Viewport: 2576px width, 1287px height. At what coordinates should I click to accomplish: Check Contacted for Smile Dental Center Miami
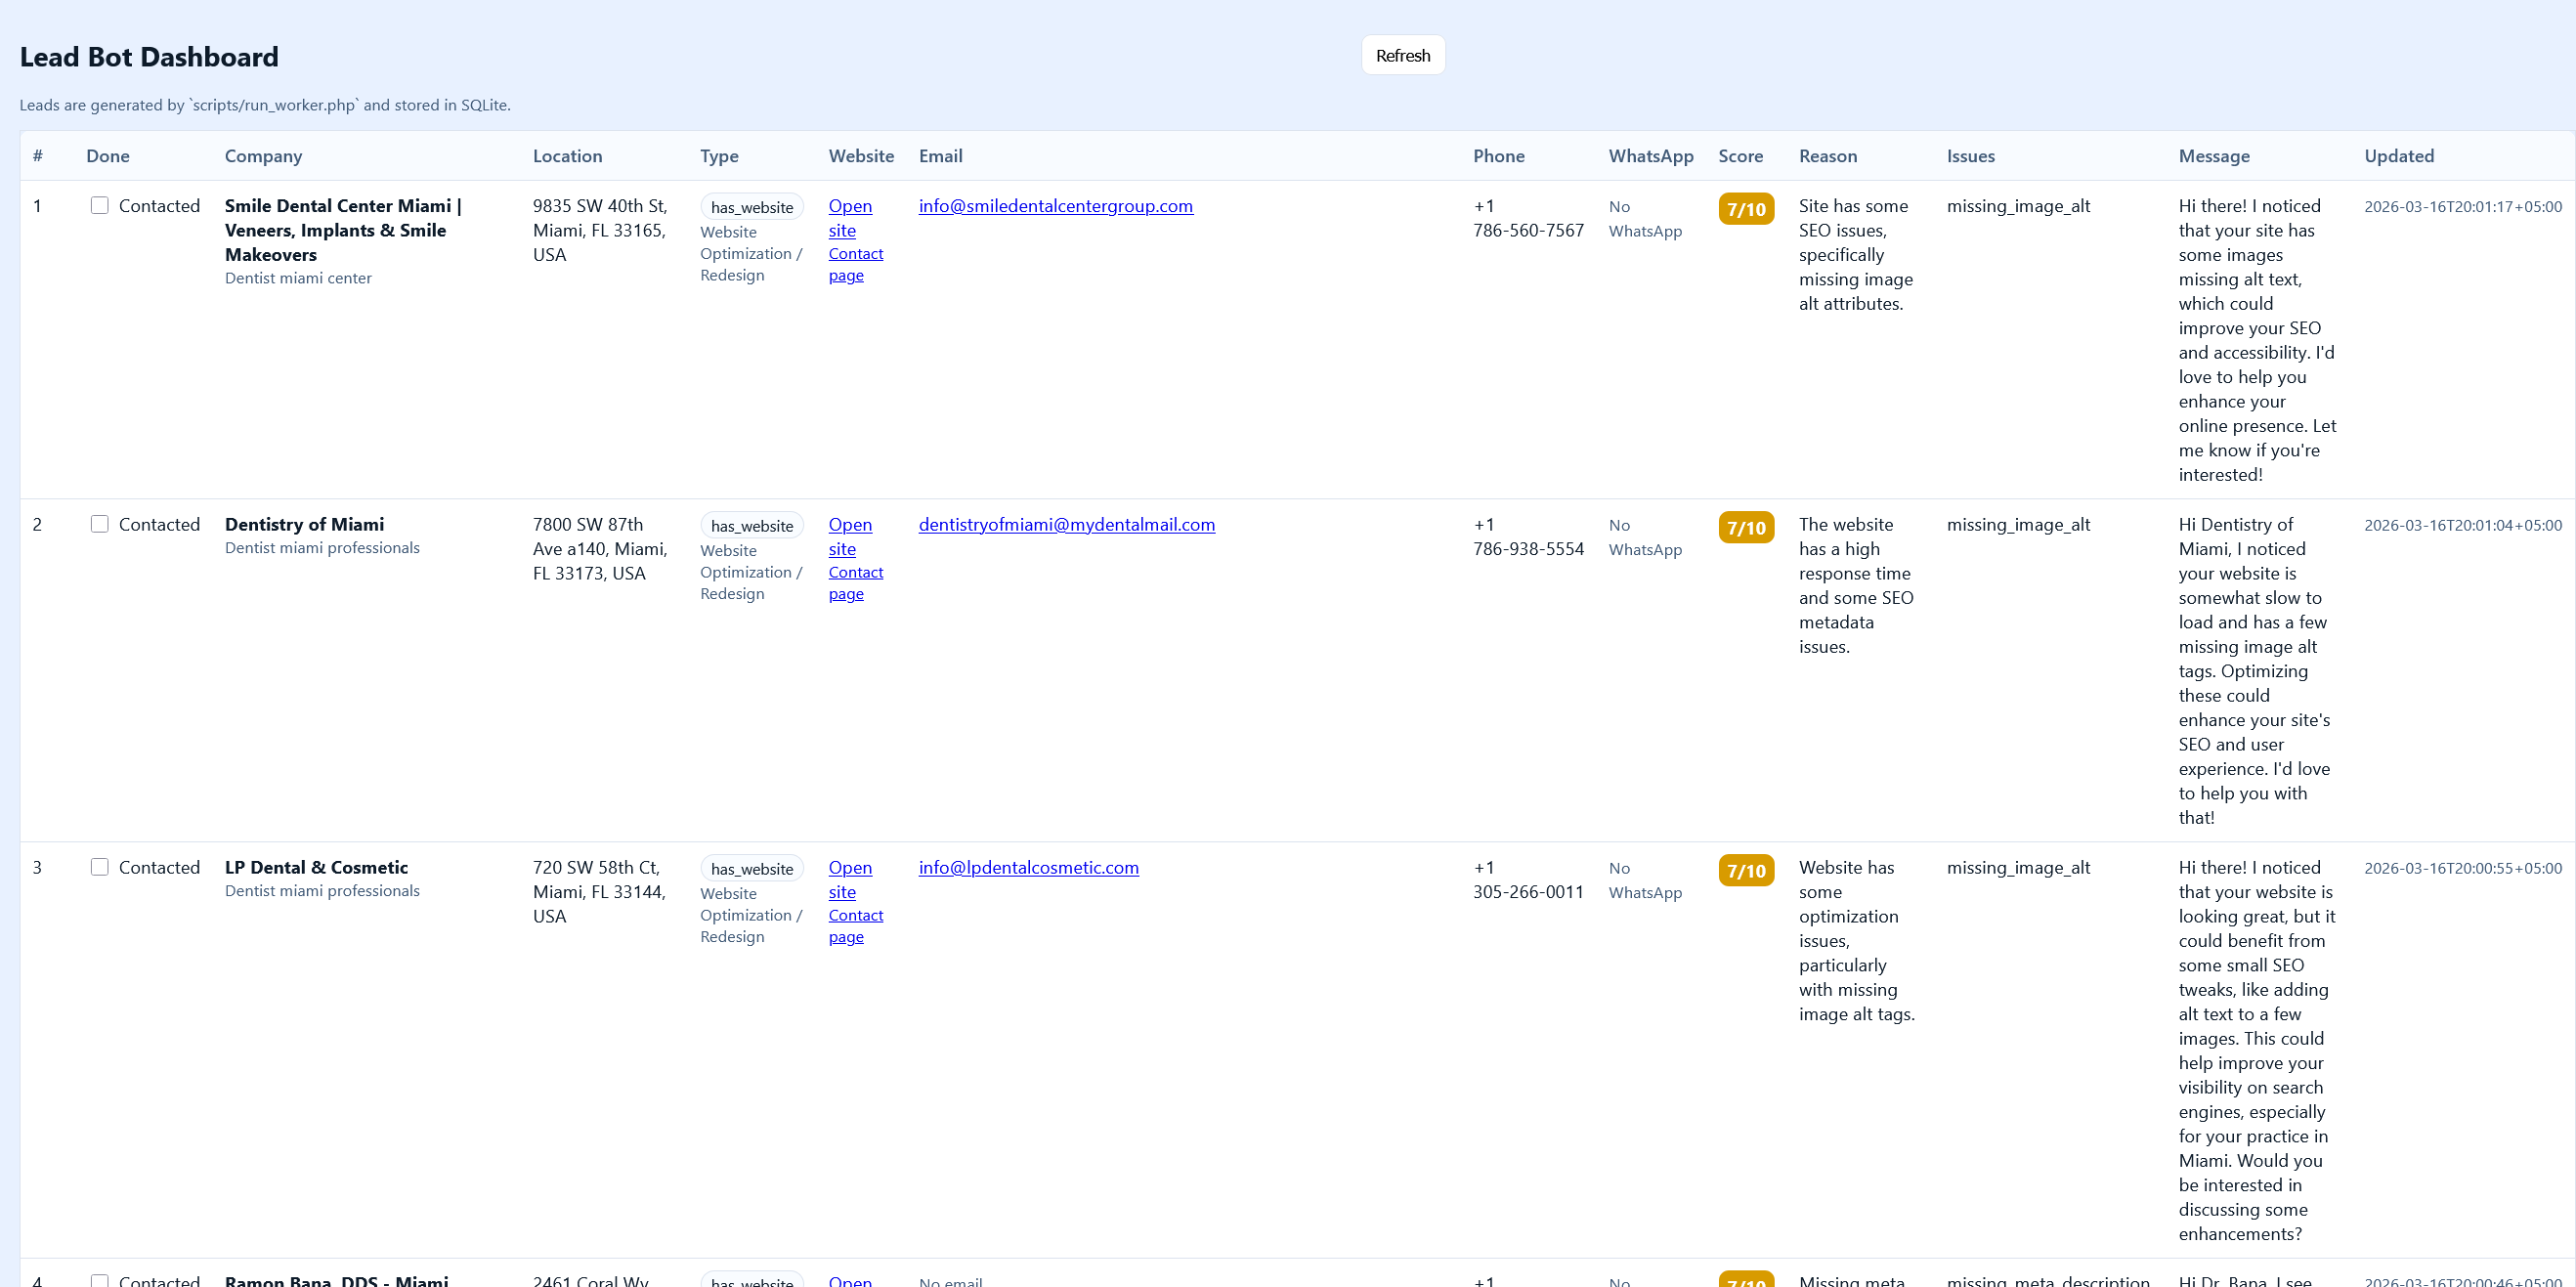click(x=100, y=205)
